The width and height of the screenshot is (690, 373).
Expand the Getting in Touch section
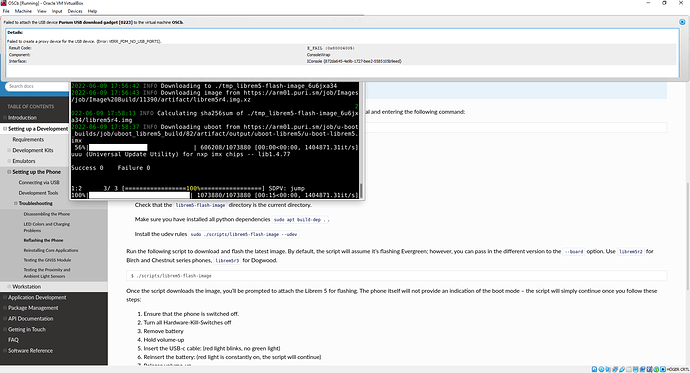[x=5, y=329]
